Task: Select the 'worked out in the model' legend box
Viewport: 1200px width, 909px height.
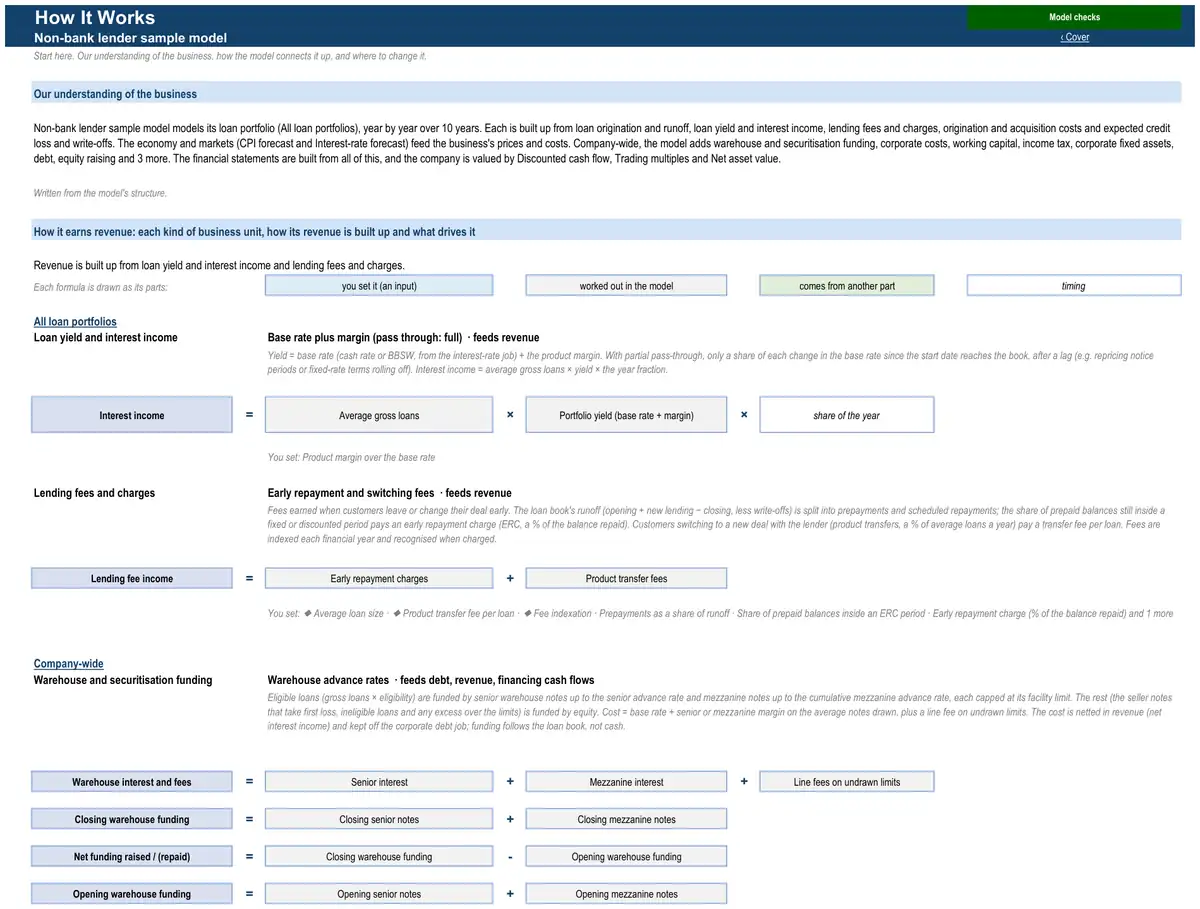Action: 626,286
